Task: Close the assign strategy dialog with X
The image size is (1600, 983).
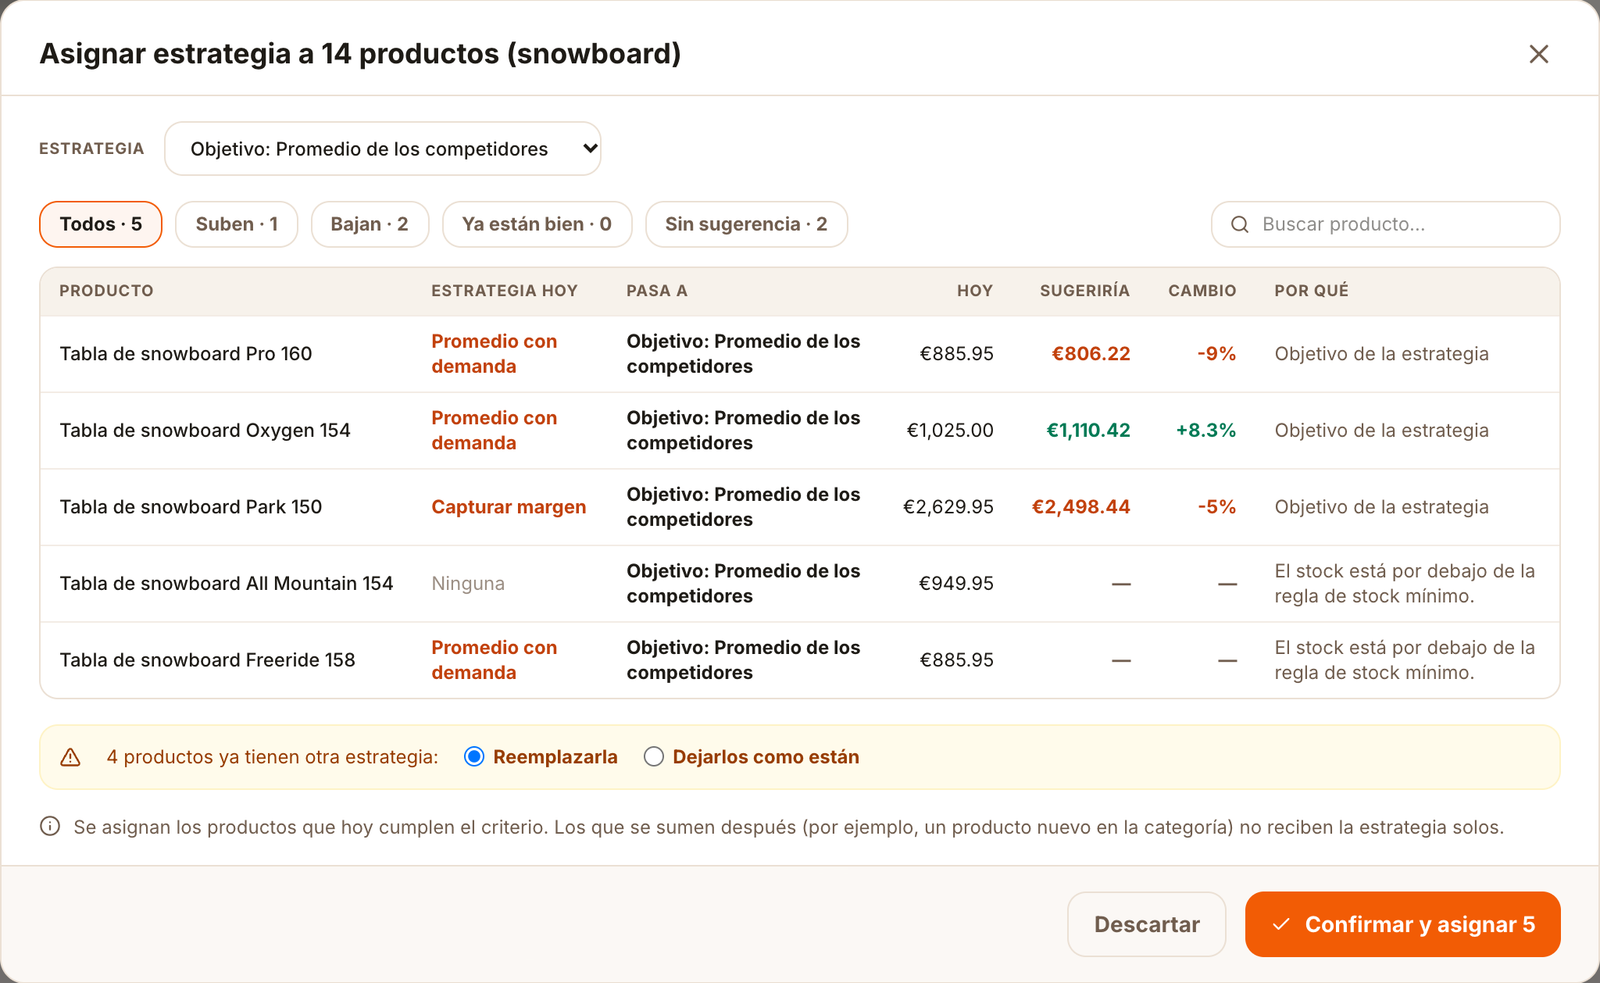Action: click(x=1538, y=54)
